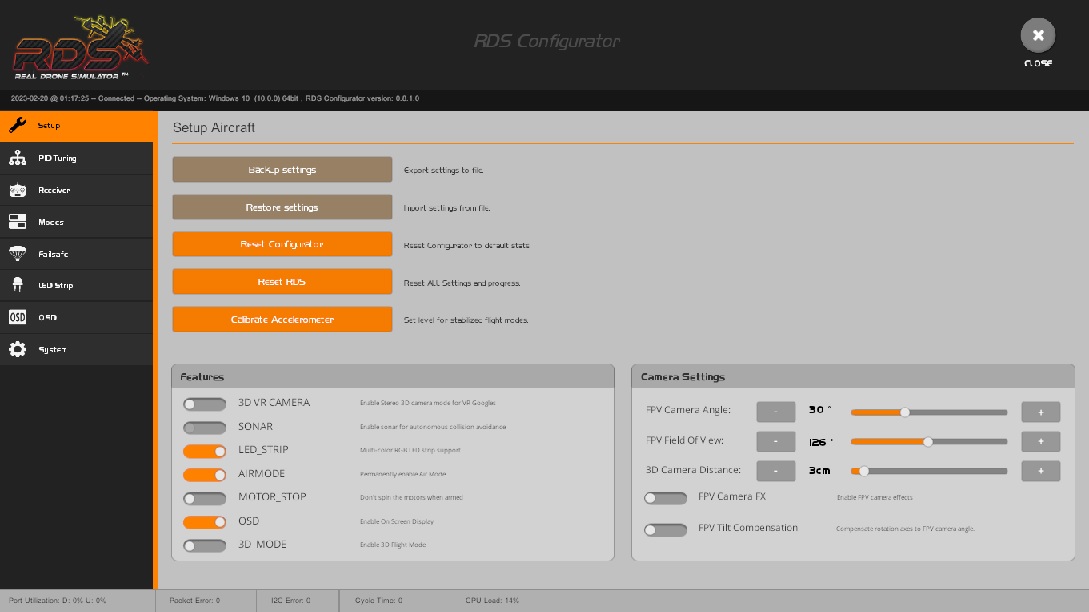1089x612 pixels.
Task: Click the RDS Configurator title text
Action: click(547, 41)
